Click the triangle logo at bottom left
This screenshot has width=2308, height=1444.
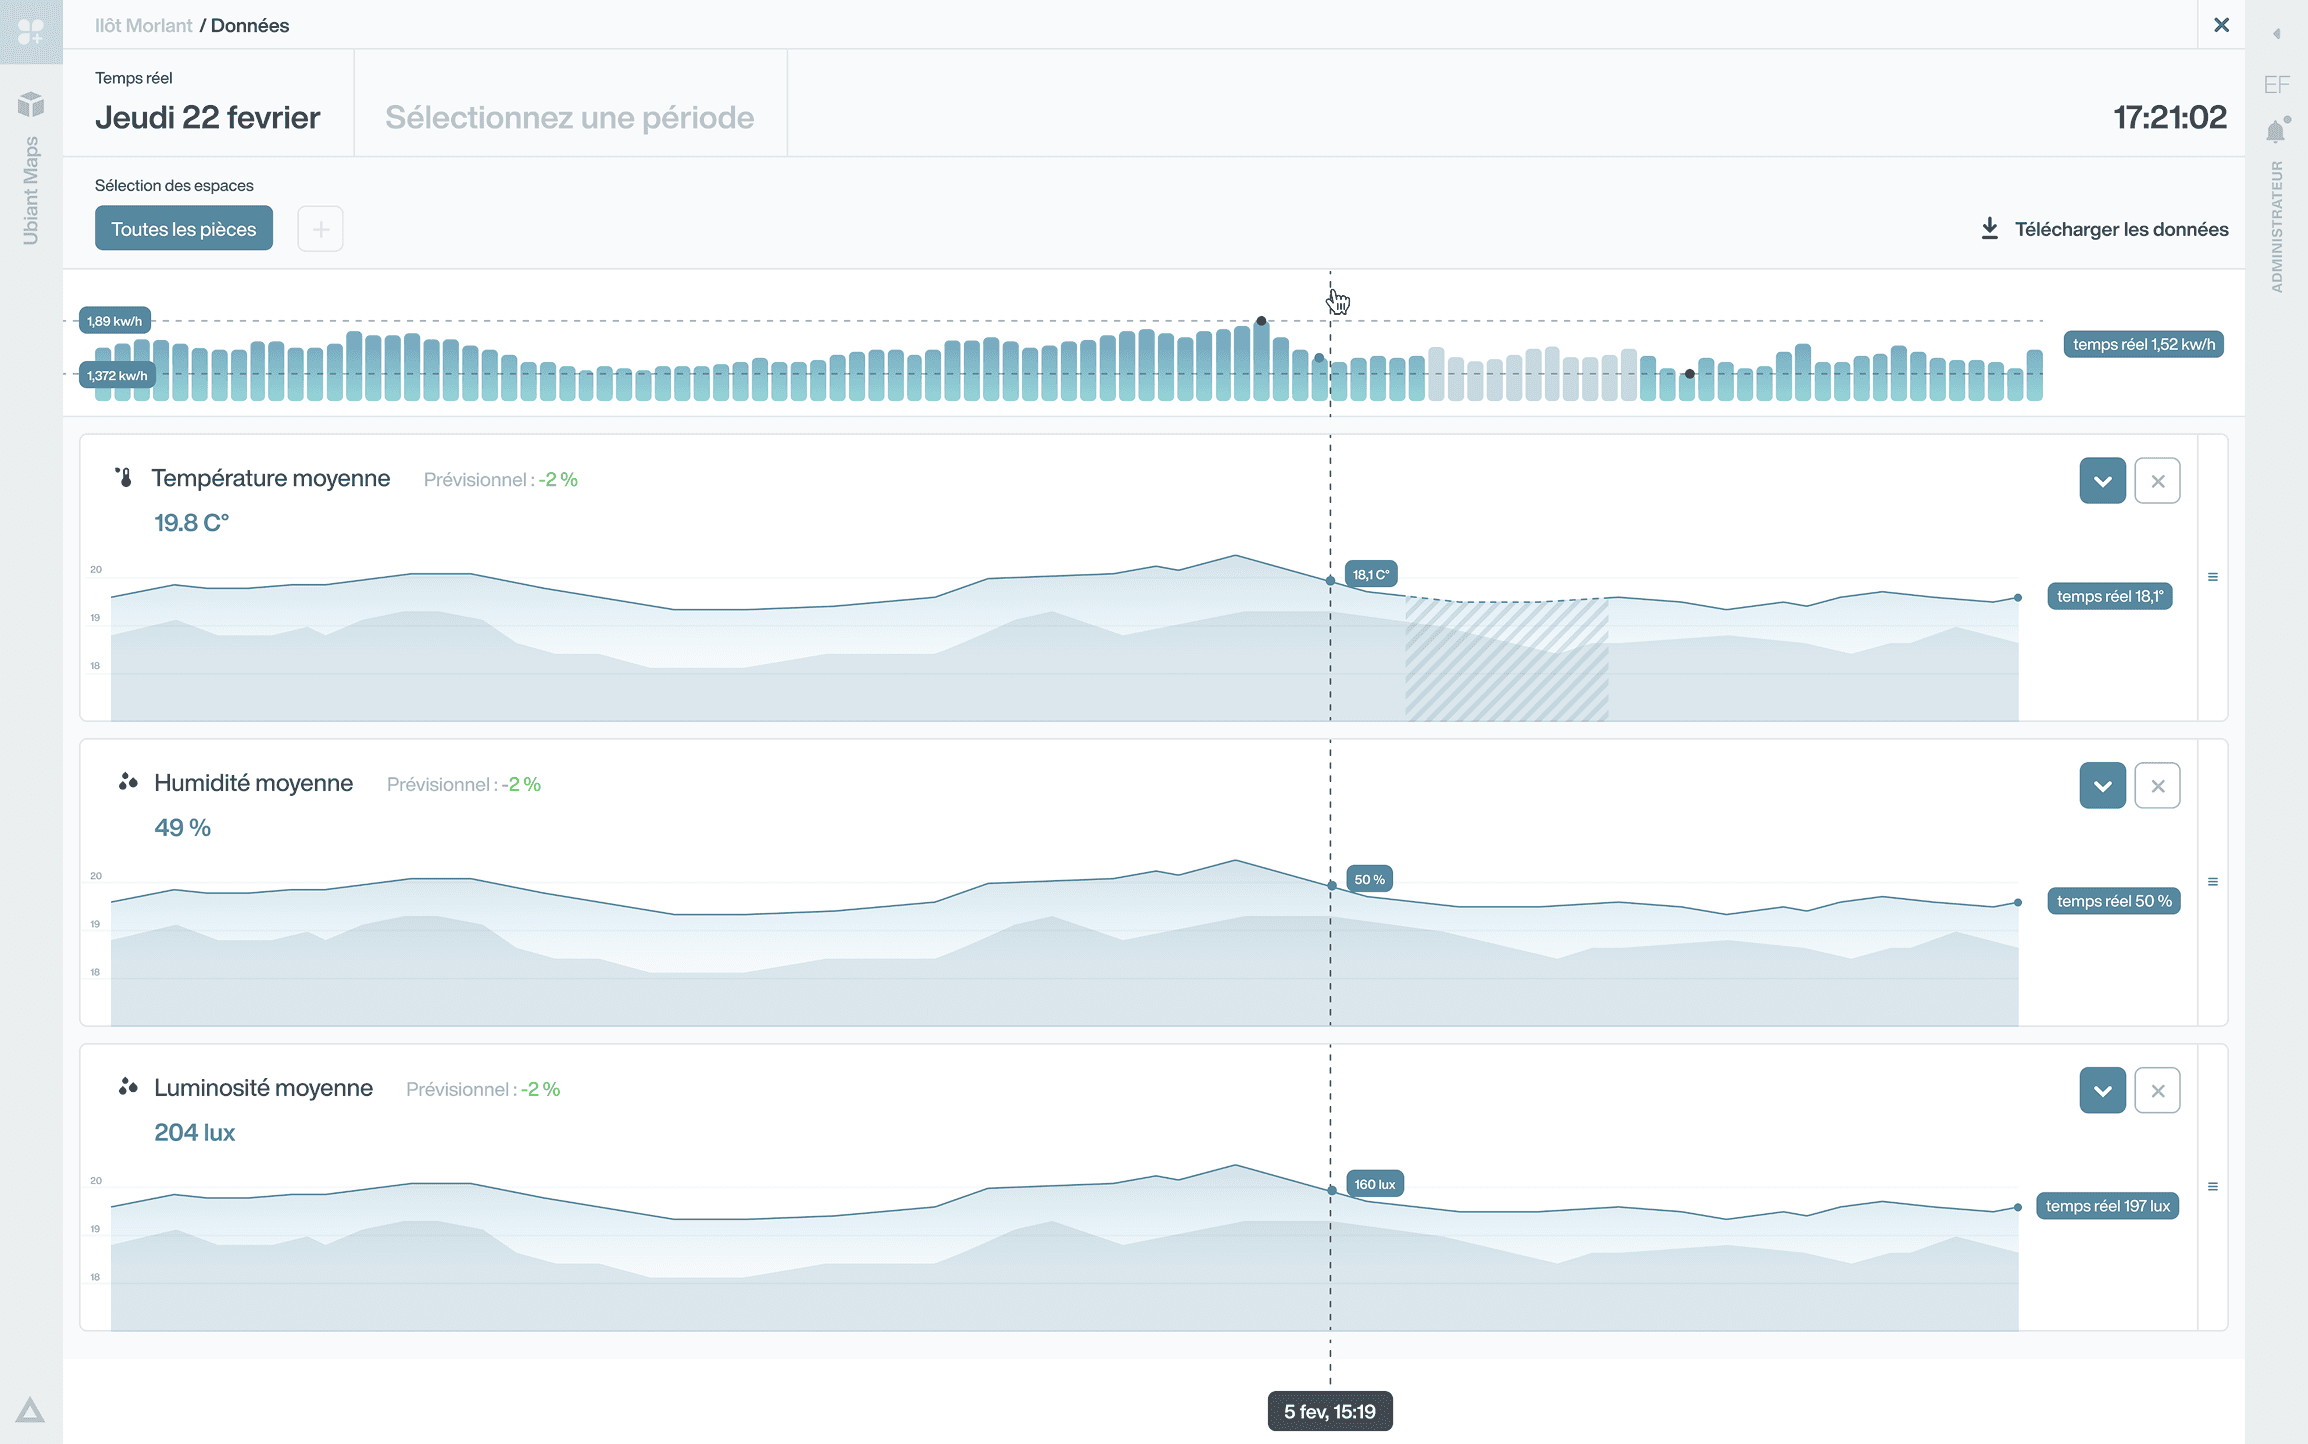point(30,1410)
